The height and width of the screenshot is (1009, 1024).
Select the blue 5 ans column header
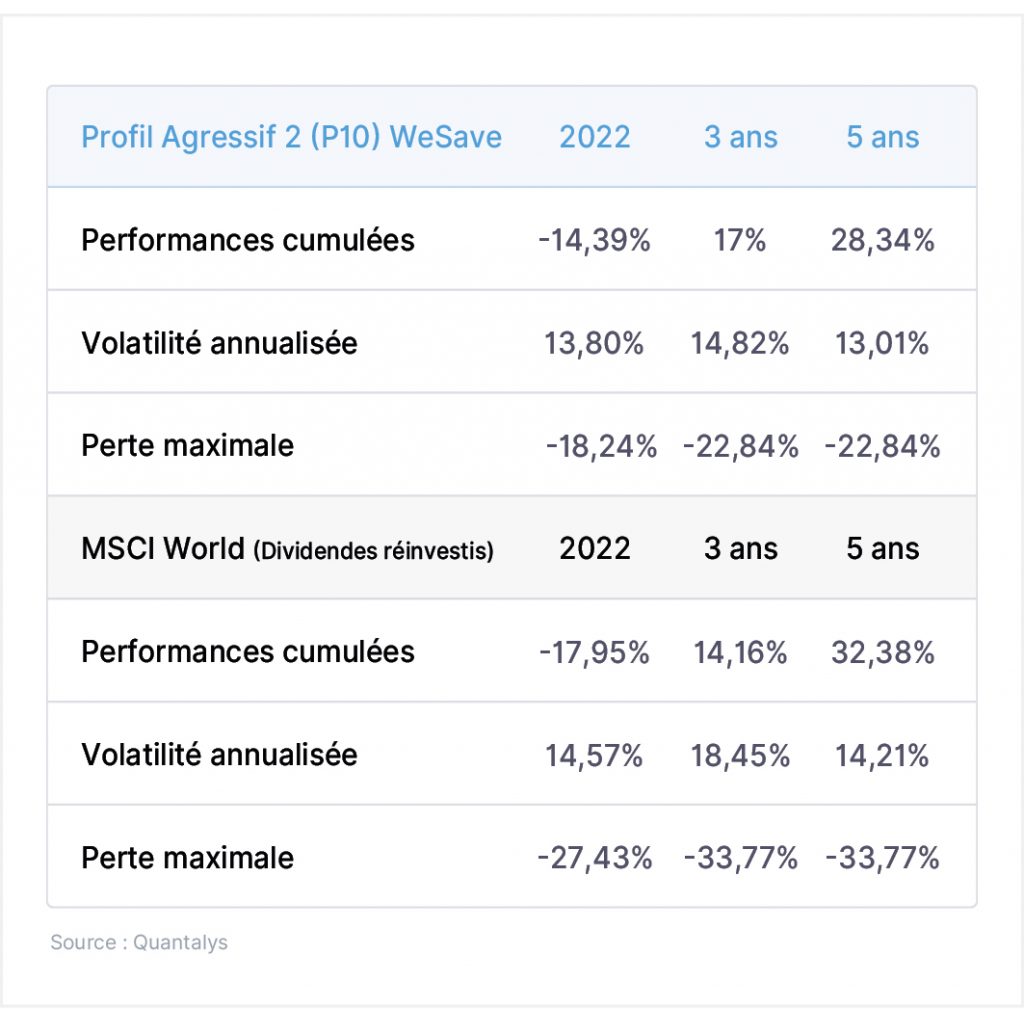pyautogui.click(x=883, y=137)
